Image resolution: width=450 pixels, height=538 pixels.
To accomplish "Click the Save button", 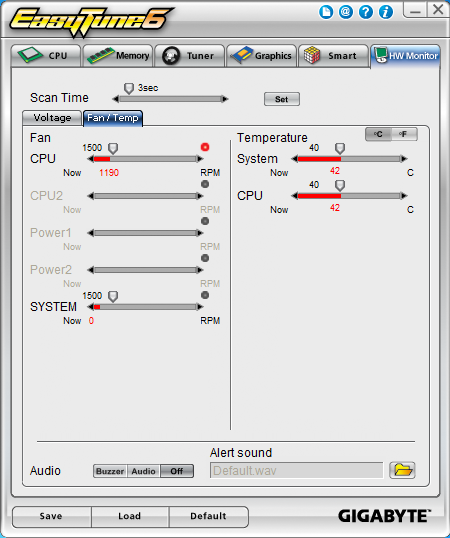I will (51, 516).
